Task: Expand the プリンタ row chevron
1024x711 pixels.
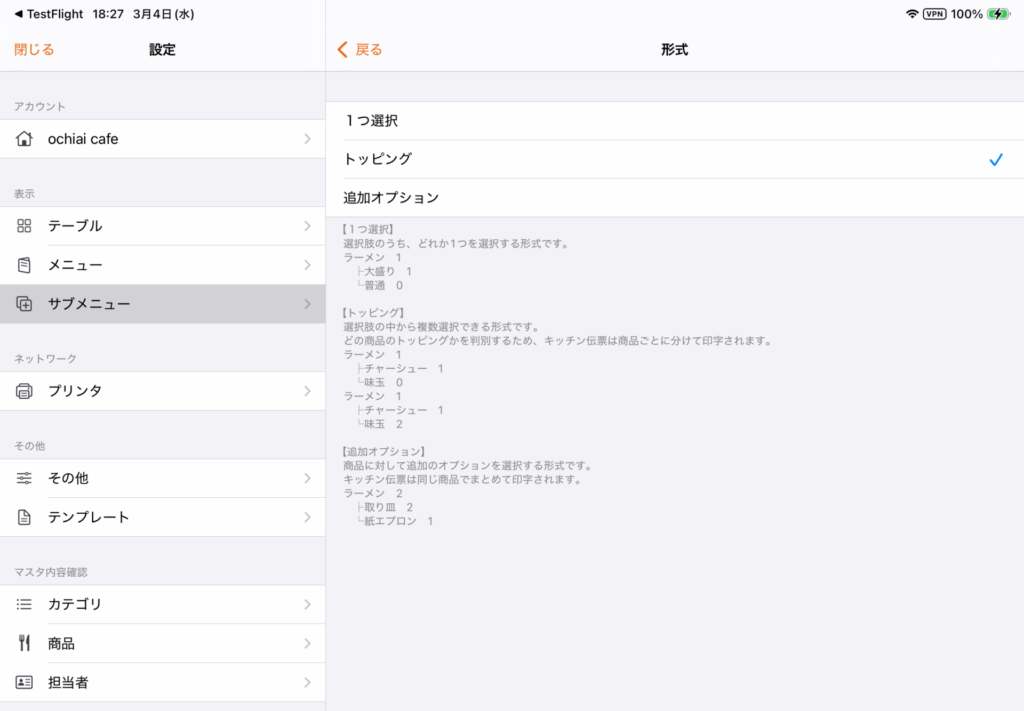Action: [307, 391]
